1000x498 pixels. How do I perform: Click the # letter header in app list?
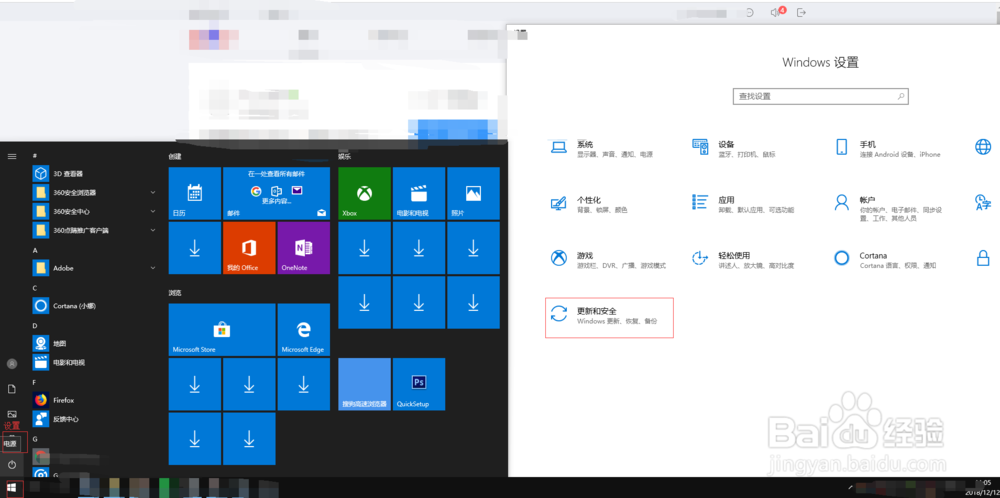tap(34, 156)
